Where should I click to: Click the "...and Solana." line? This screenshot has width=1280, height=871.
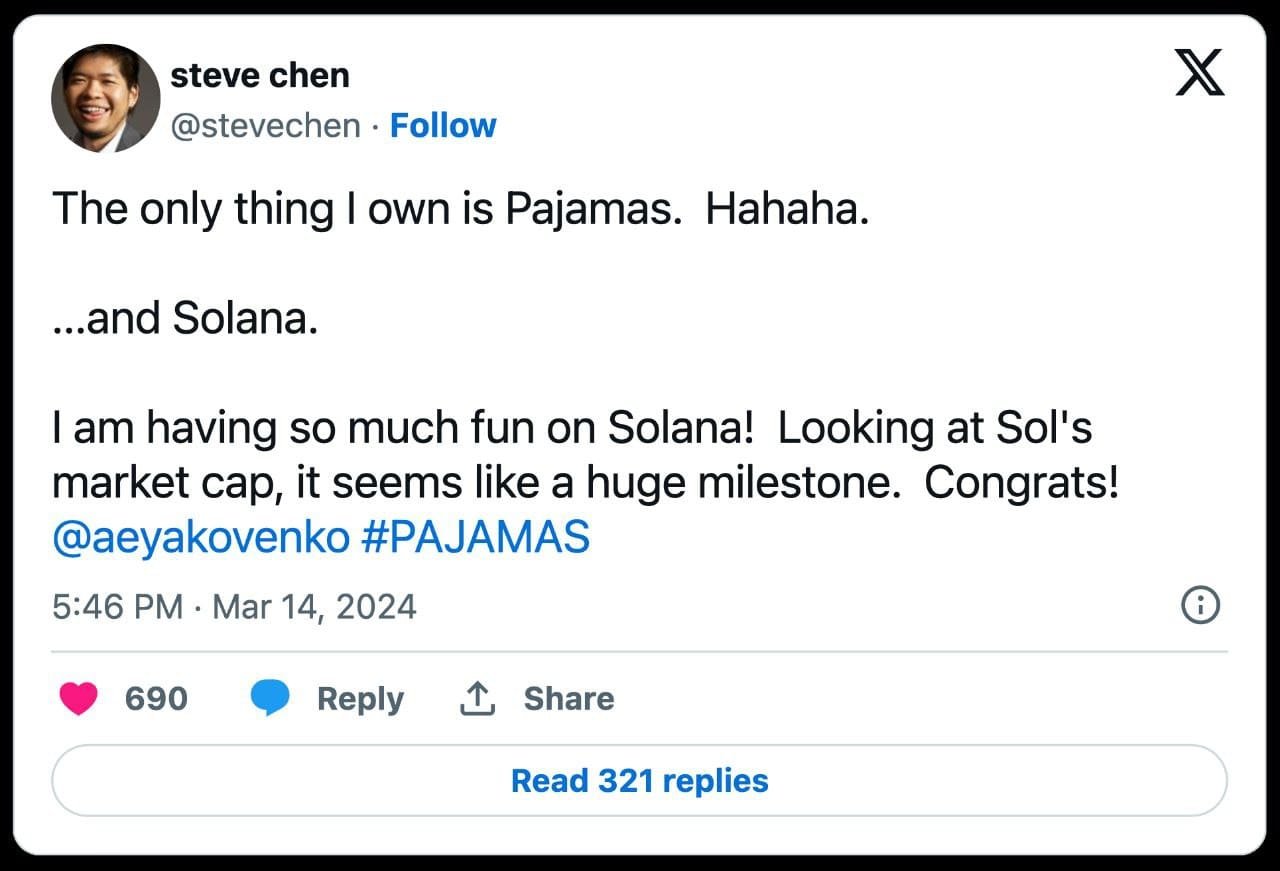[x=184, y=318]
